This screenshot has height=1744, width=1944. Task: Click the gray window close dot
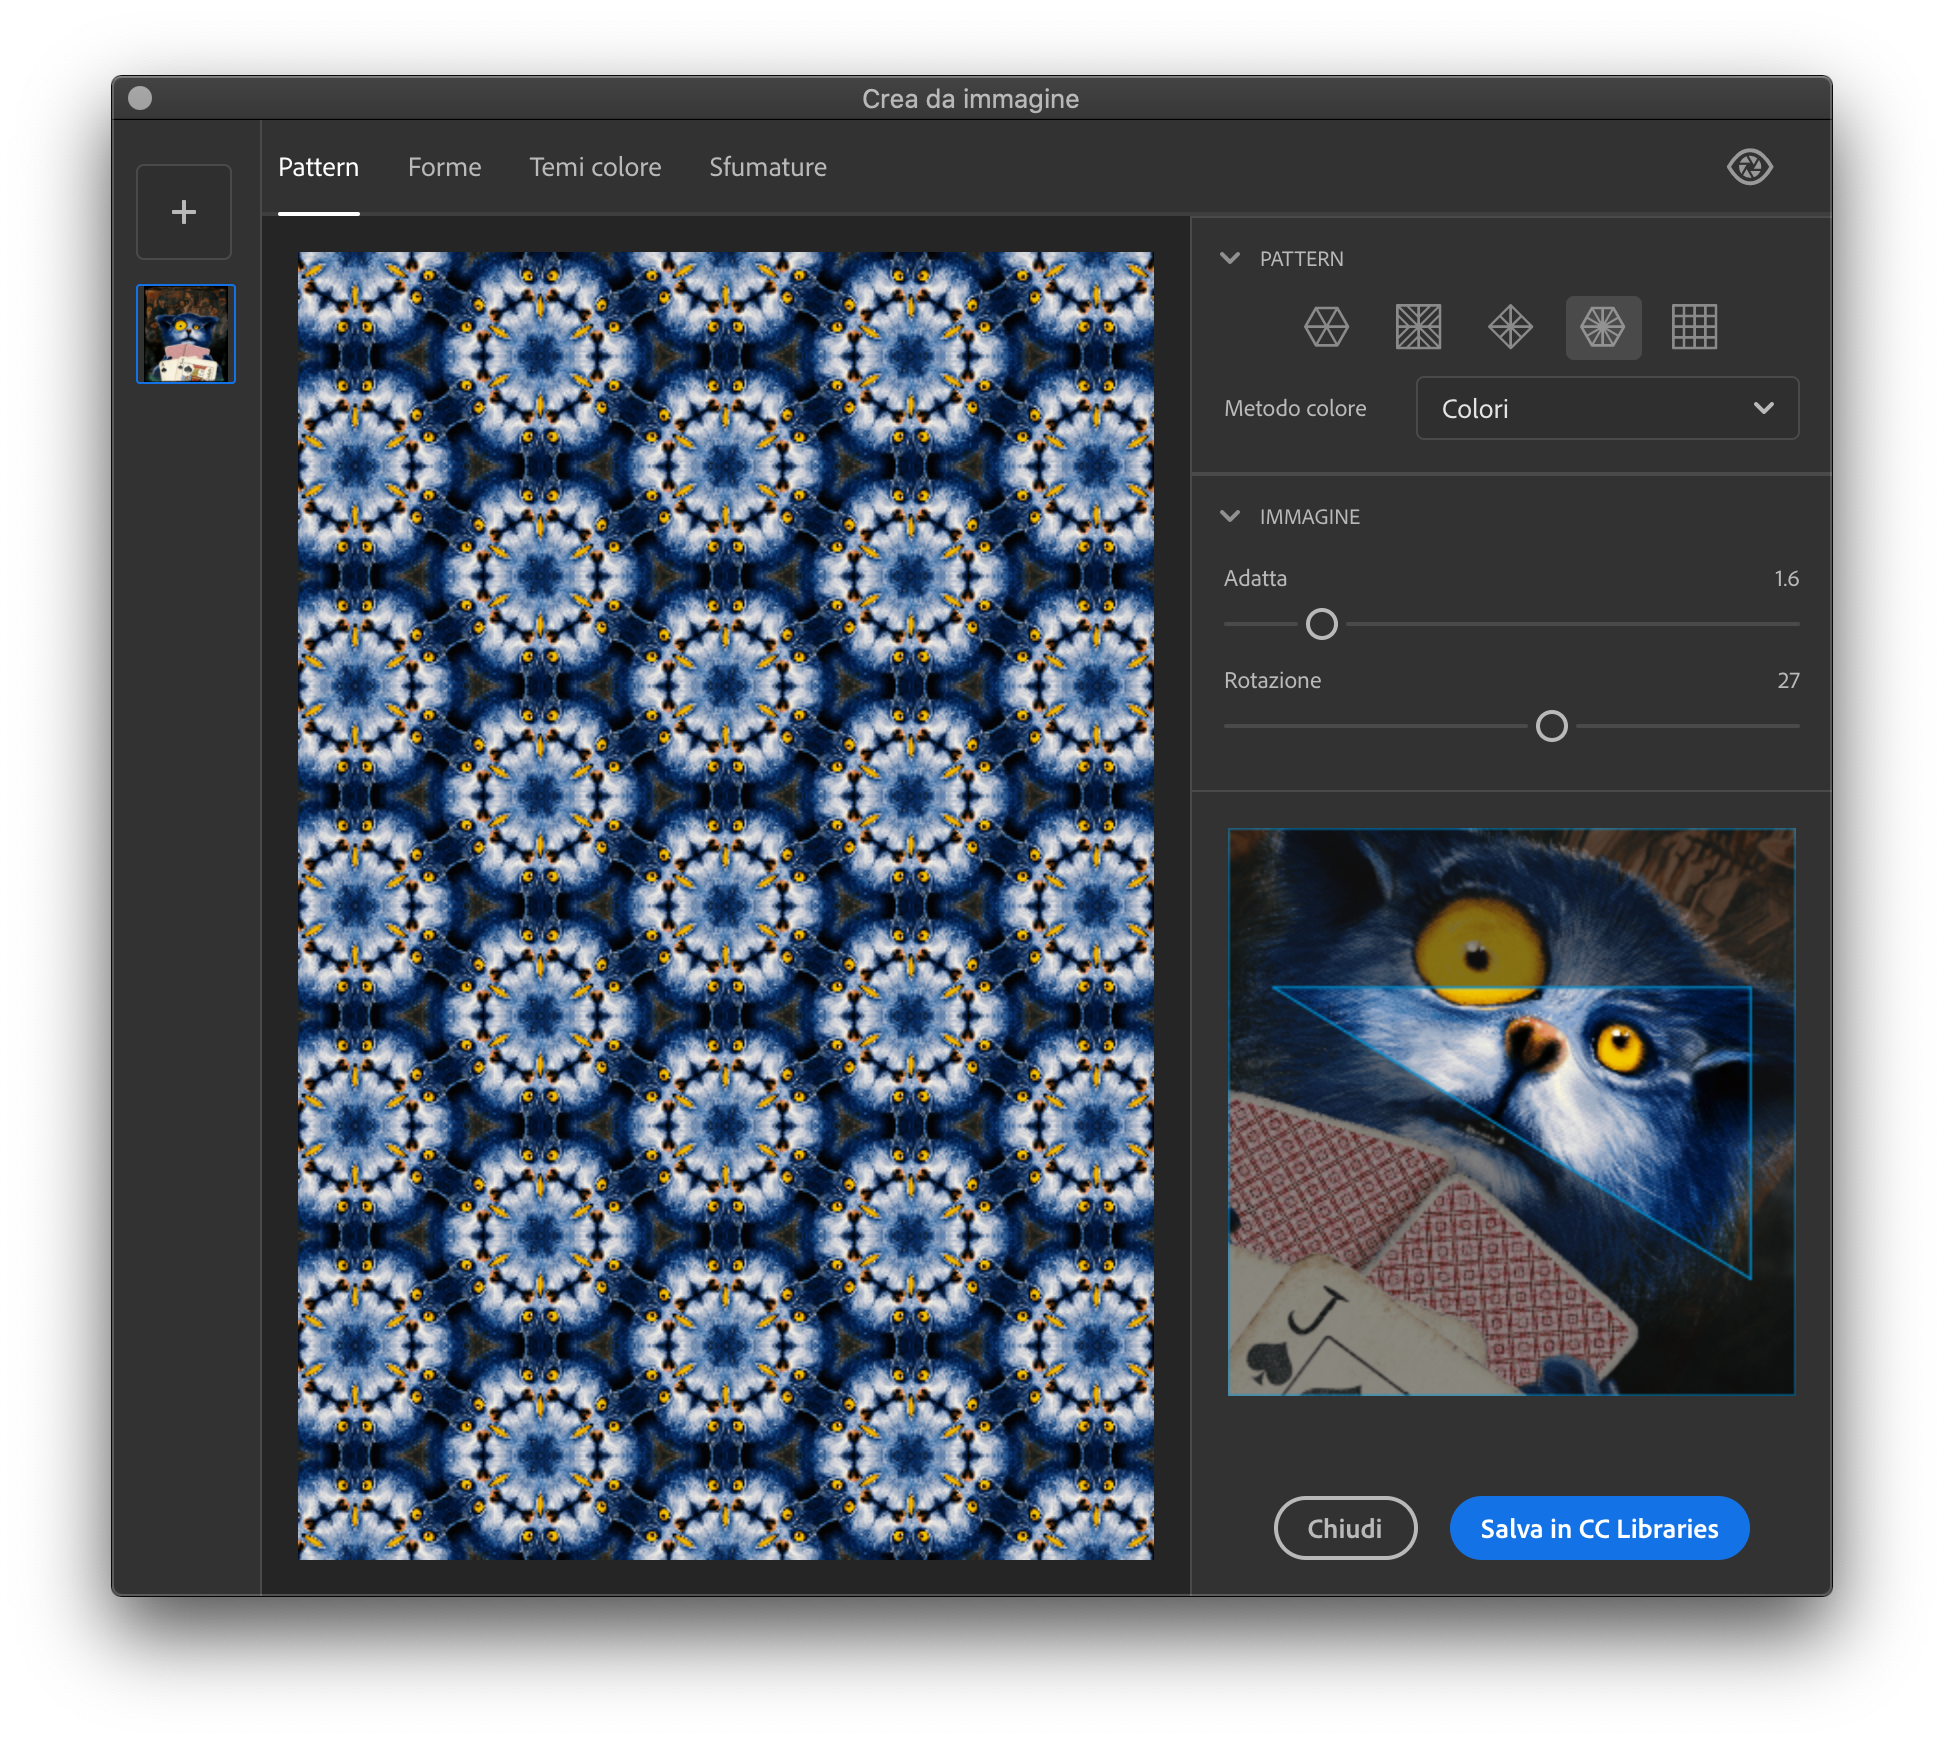click(x=141, y=98)
